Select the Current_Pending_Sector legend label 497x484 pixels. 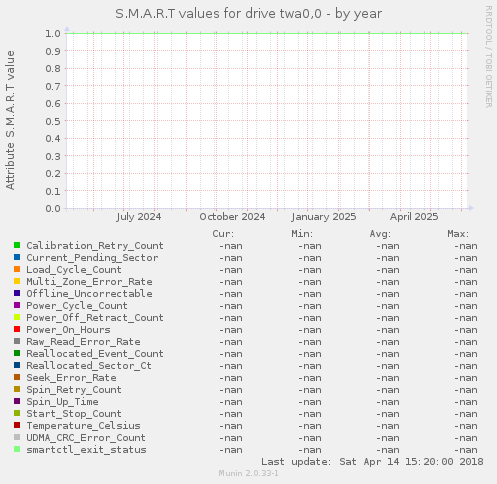click(x=92, y=258)
